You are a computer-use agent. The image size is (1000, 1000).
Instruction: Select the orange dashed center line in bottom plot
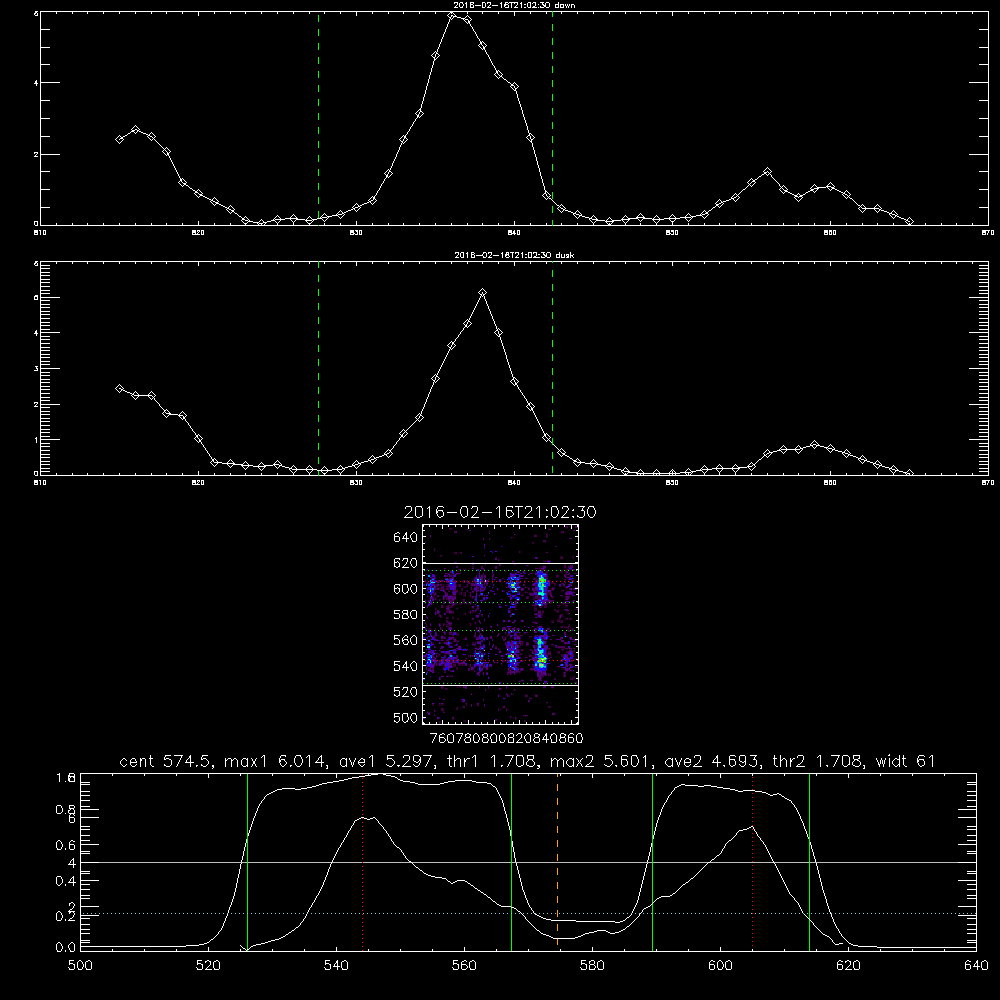pyautogui.click(x=557, y=861)
